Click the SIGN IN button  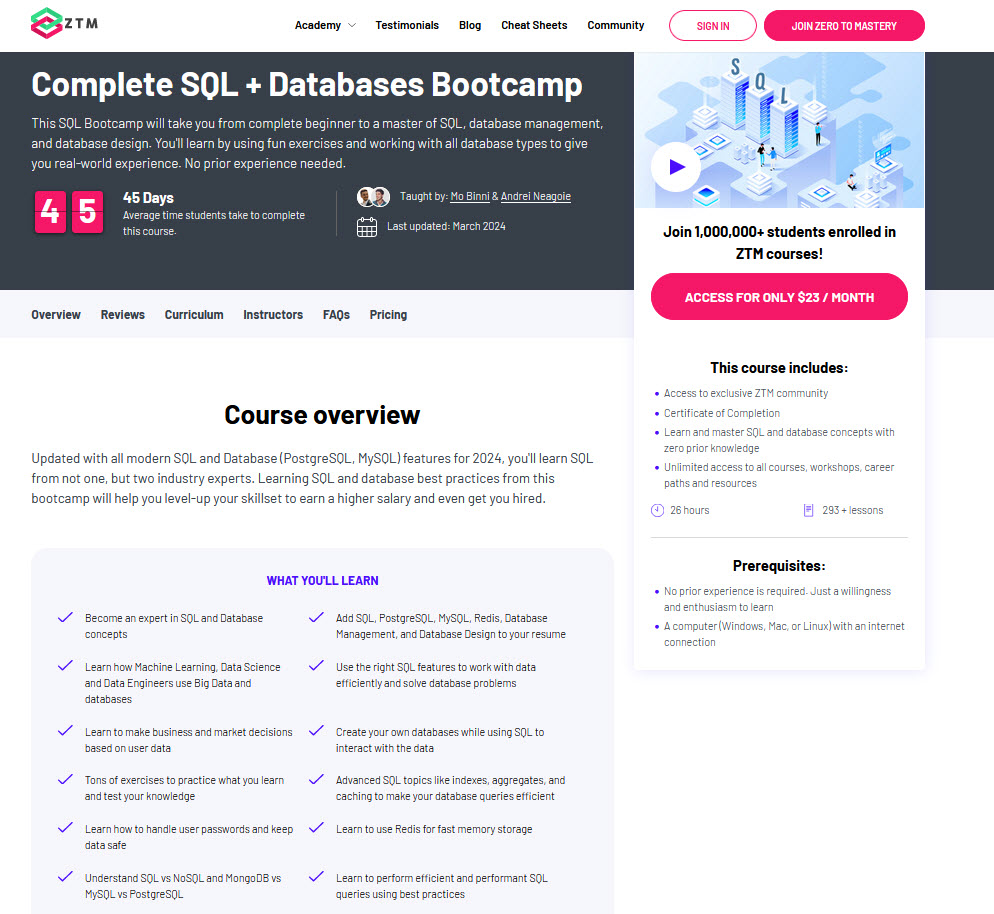click(713, 26)
